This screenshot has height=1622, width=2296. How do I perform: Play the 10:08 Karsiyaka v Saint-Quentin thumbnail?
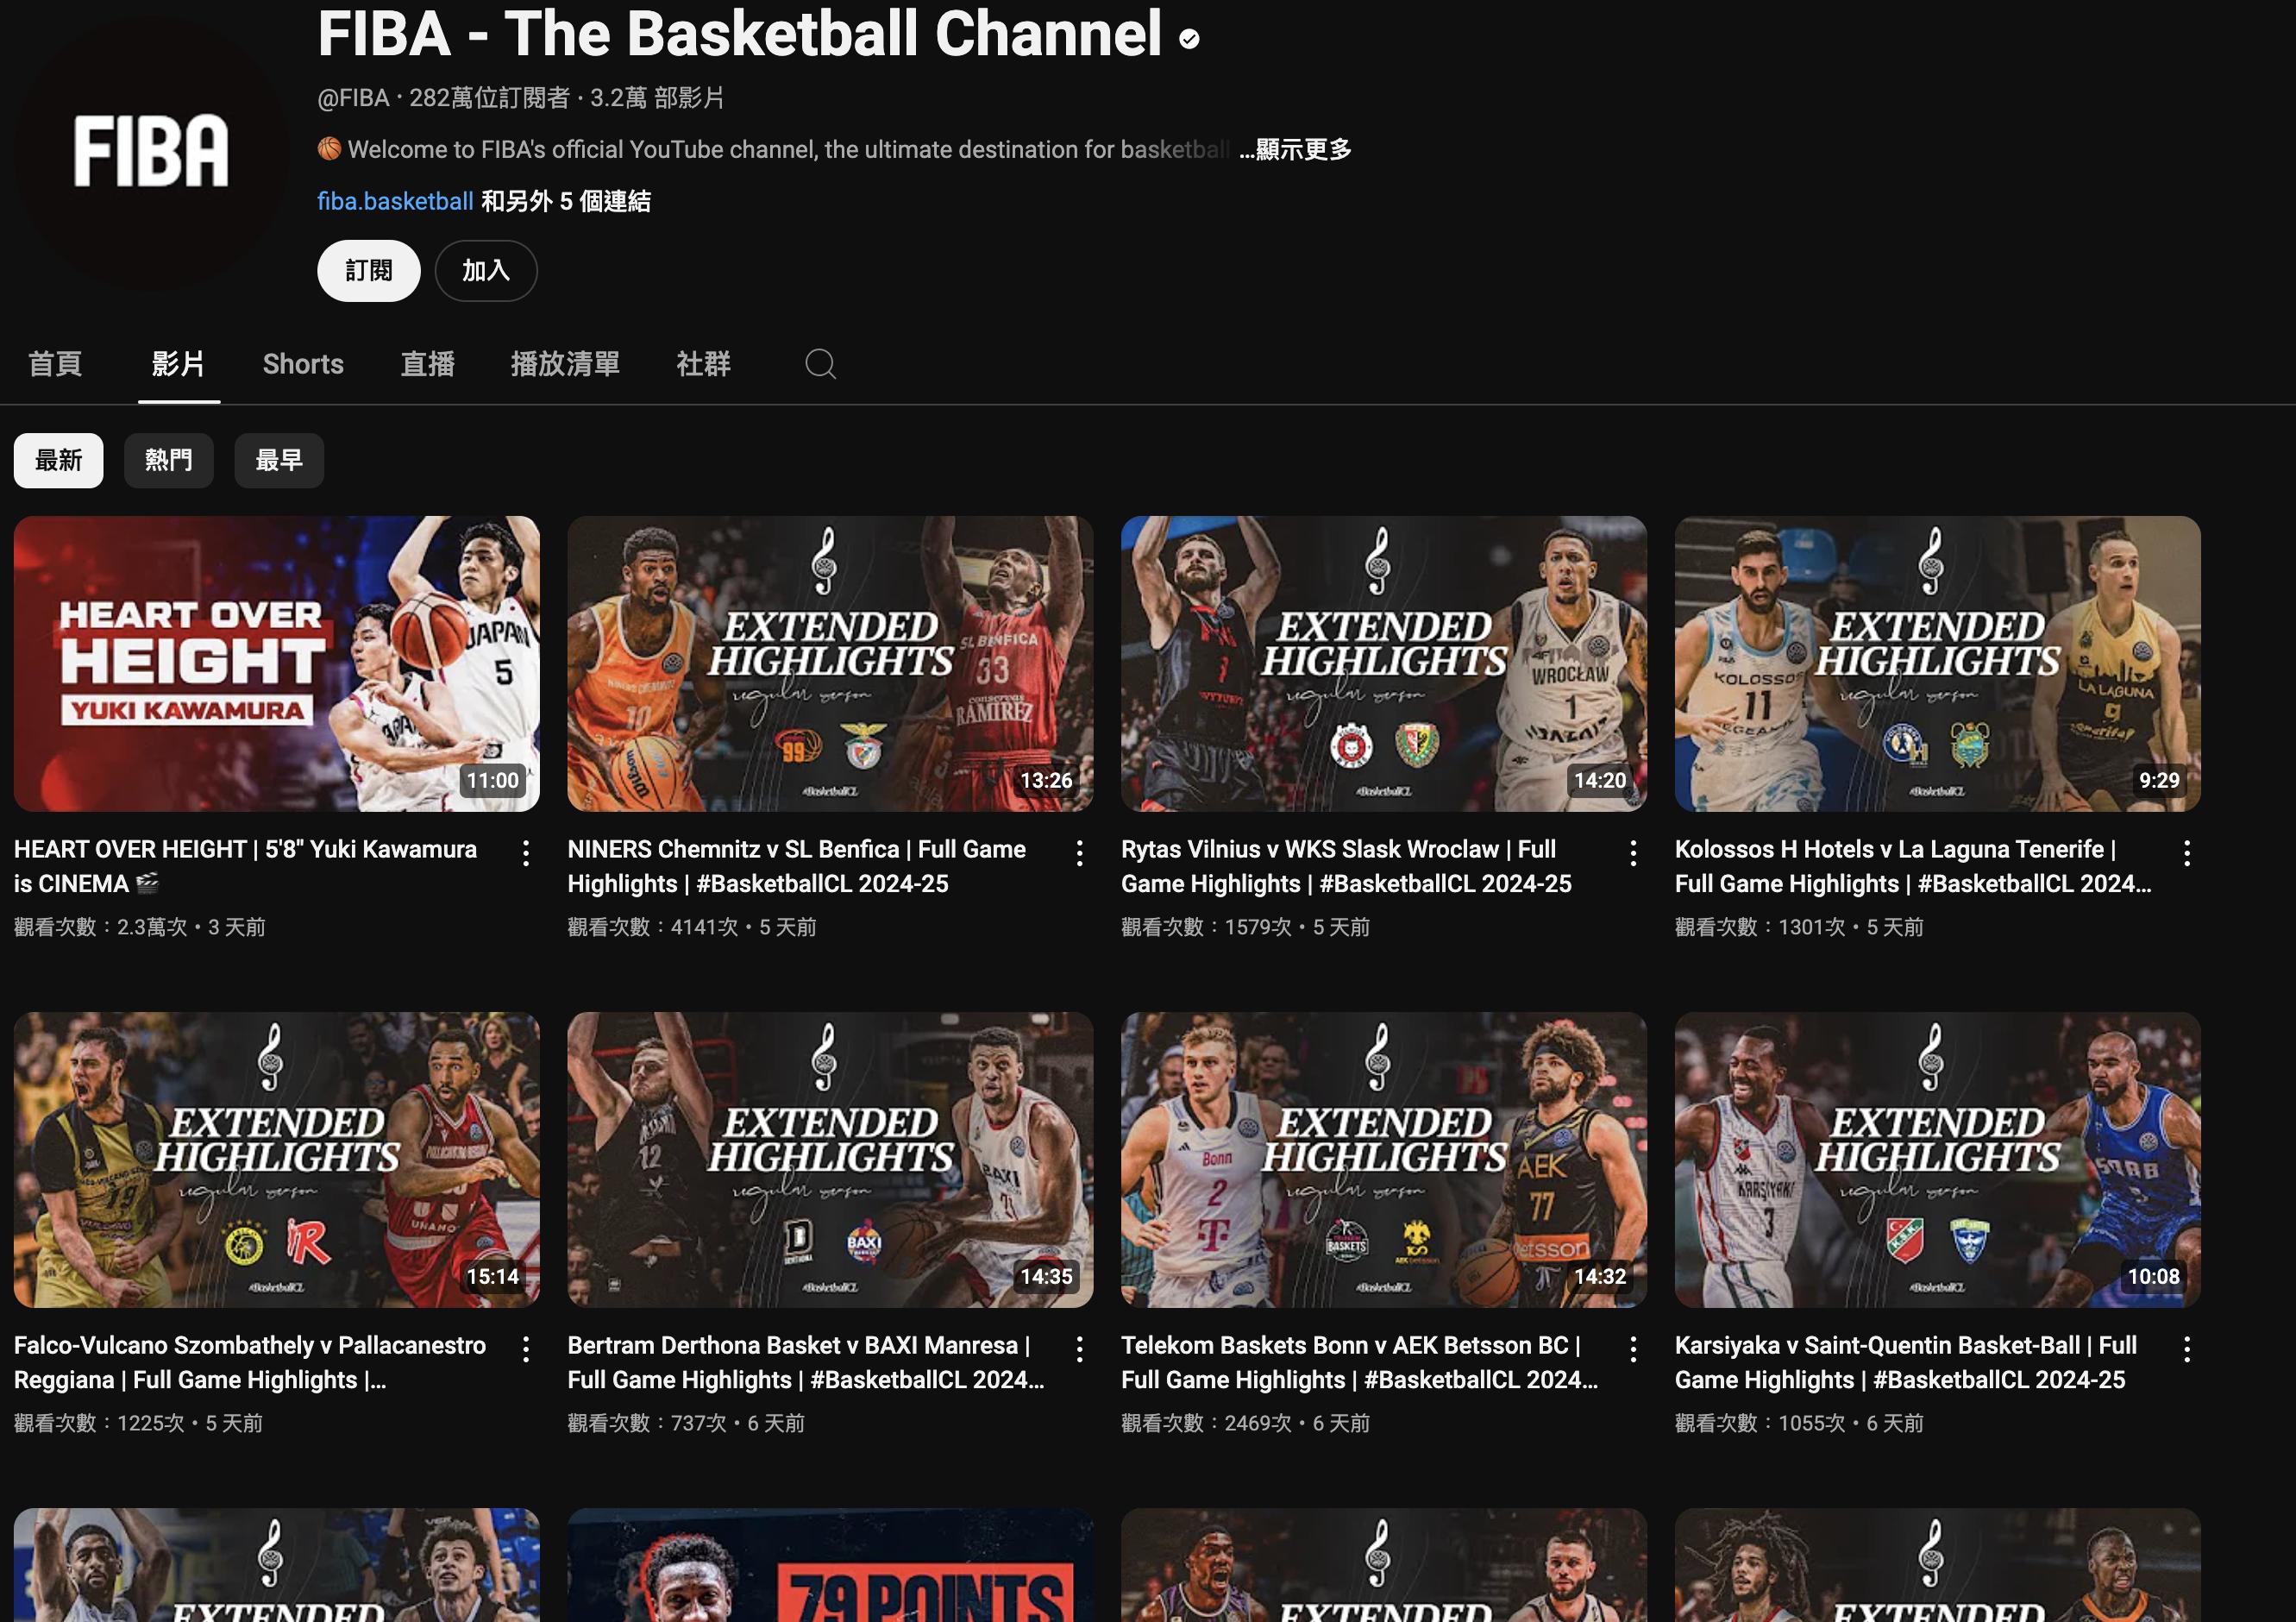point(1938,1160)
